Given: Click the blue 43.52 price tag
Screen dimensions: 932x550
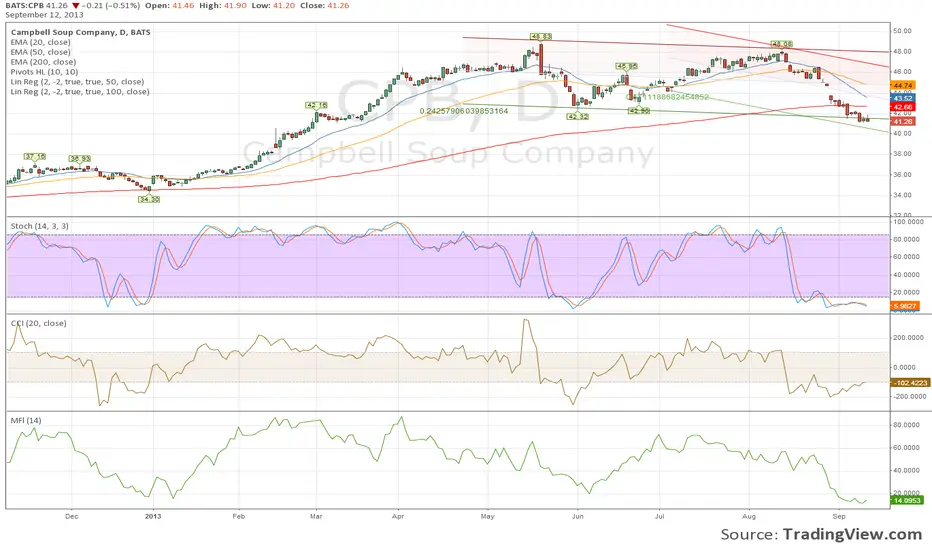Looking at the screenshot, I should [x=903, y=98].
